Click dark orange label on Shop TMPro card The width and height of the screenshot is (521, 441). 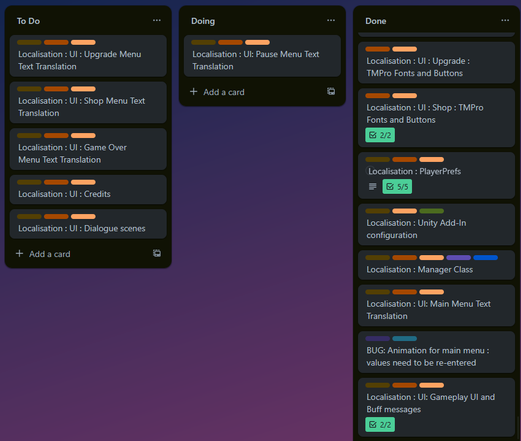[x=377, y=96]
